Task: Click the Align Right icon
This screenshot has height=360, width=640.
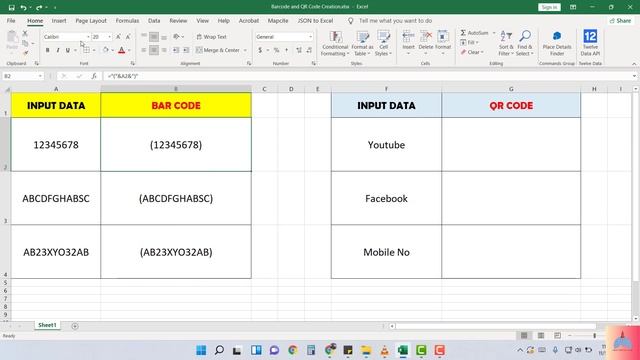Action: click(164, 50)
